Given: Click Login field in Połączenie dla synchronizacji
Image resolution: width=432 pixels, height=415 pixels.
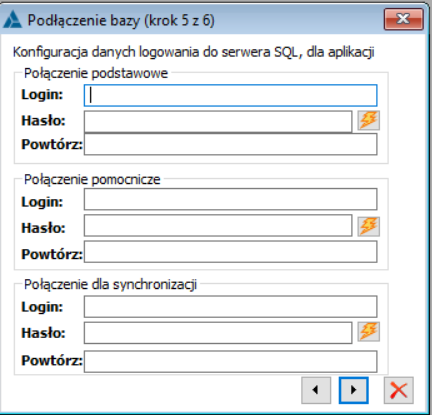Looking at the screenshot, I should [230, 306].
